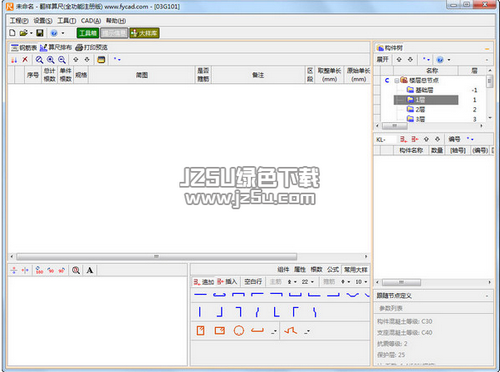Move row up in rebar table toolbar

tap(76, 59)
